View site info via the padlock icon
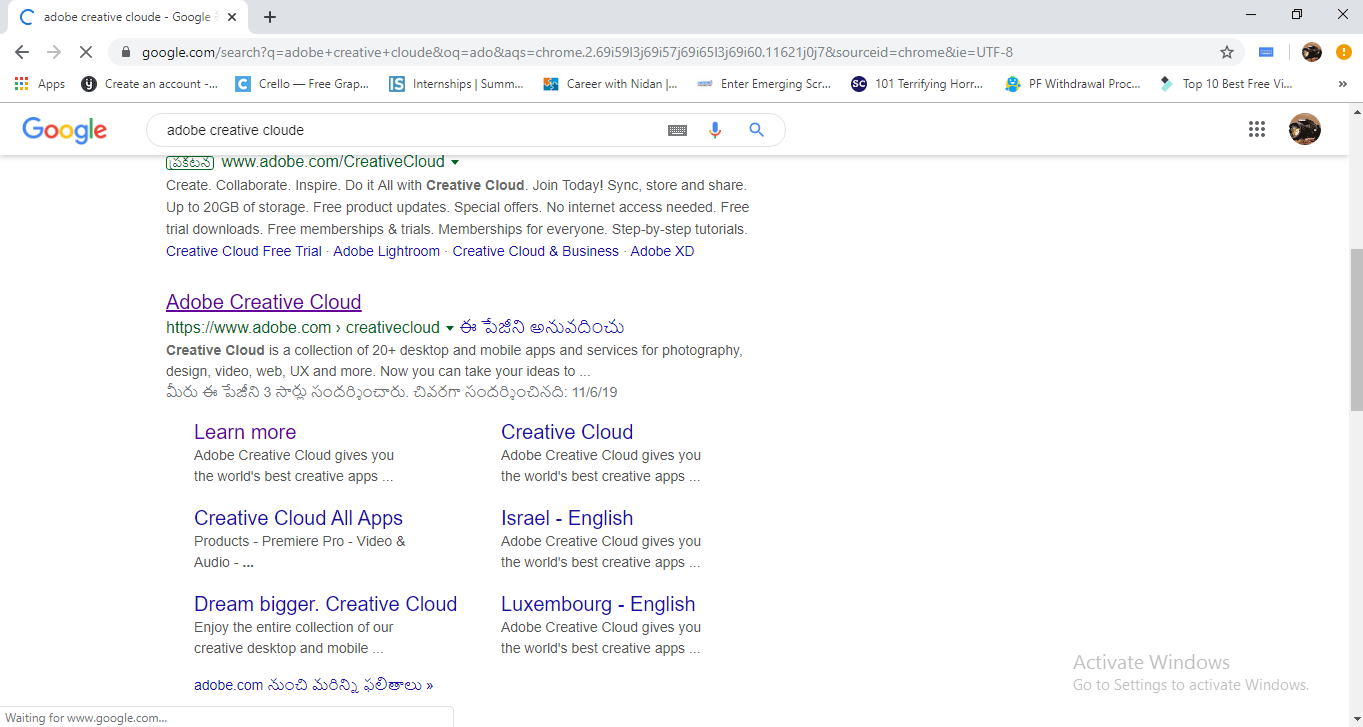The width and height of the screenshot is (1363, 727). [126, 51]
